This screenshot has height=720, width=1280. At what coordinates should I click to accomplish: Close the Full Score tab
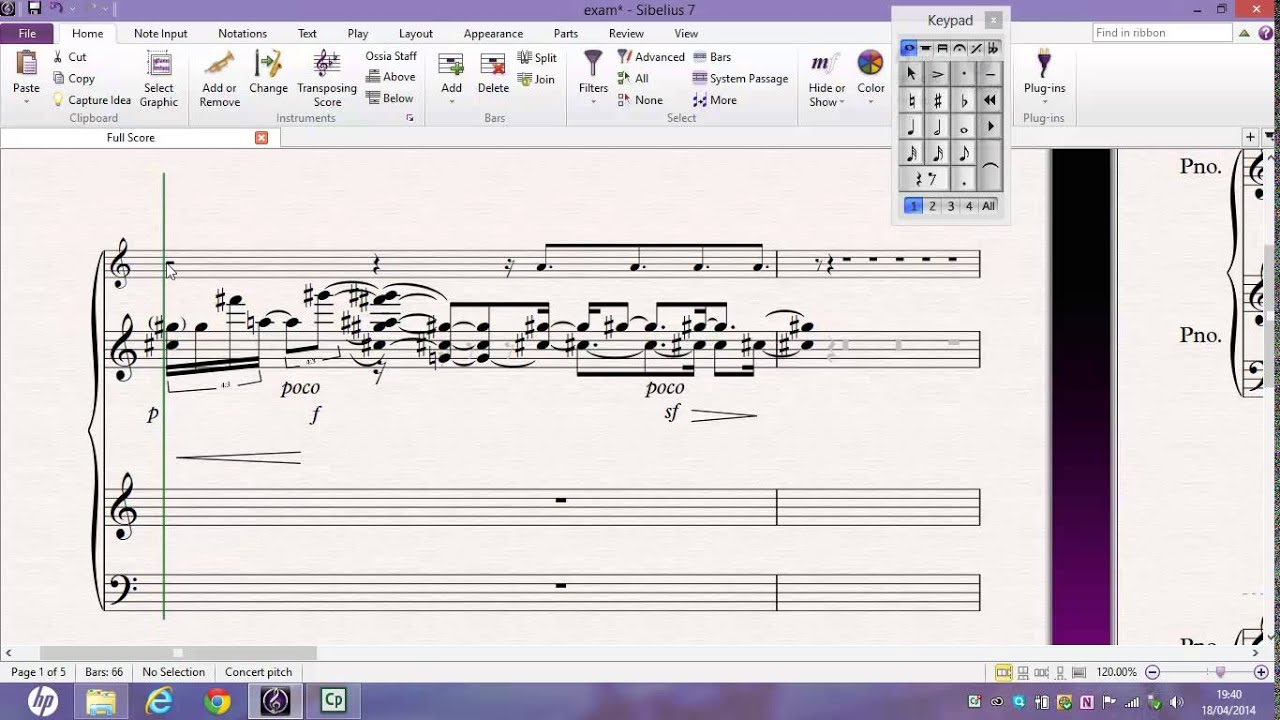click(261, 138)
